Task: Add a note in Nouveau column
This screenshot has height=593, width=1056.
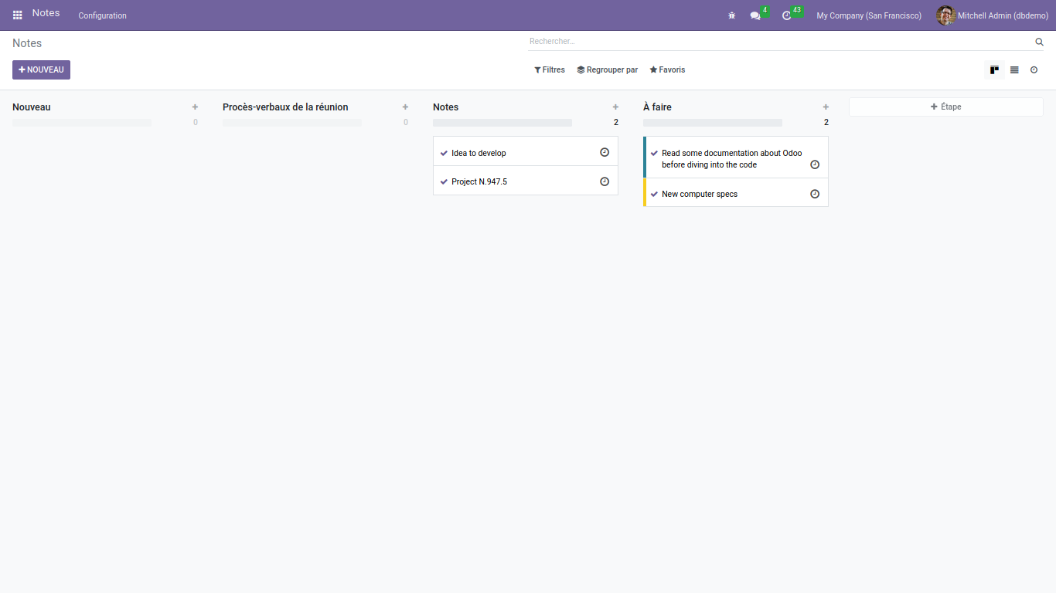Action: click(195, 107)
